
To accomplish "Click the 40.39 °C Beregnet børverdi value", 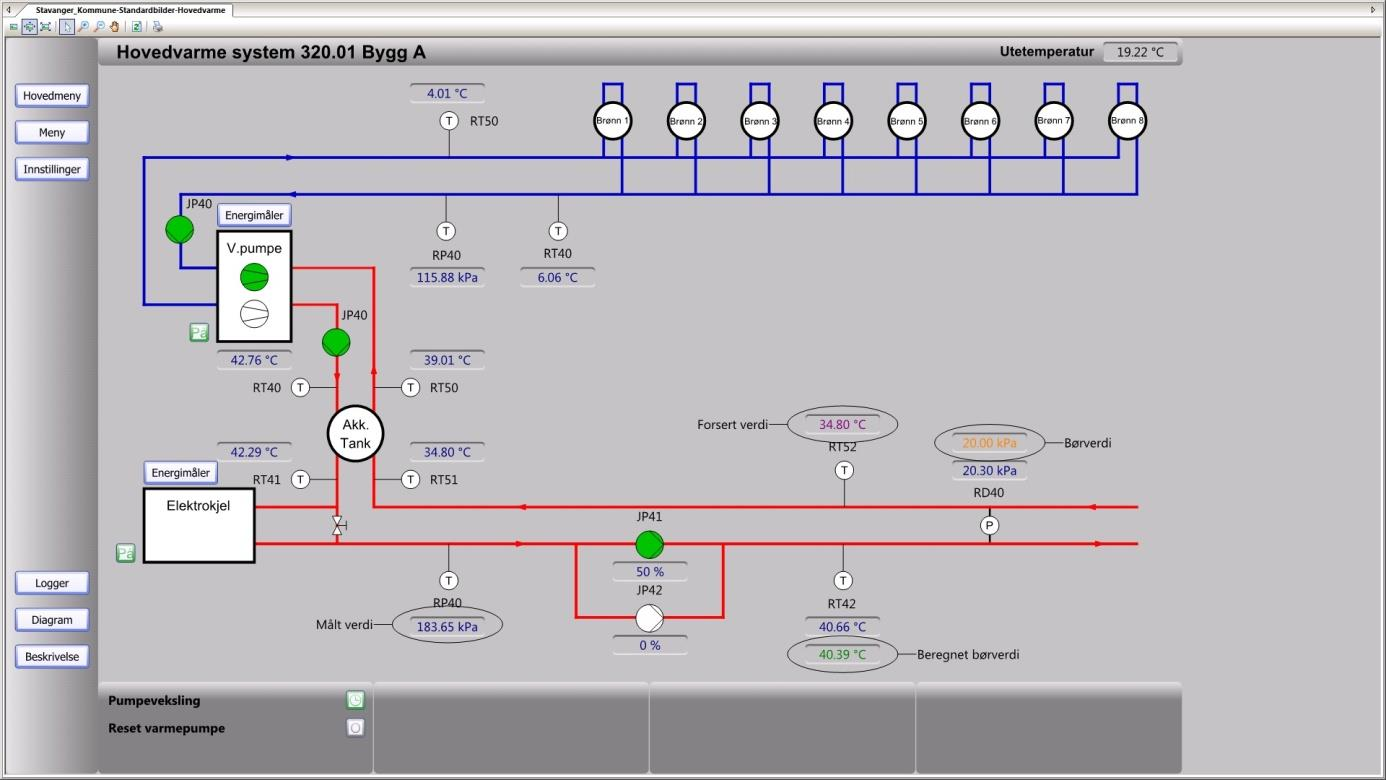I will 843,654.
